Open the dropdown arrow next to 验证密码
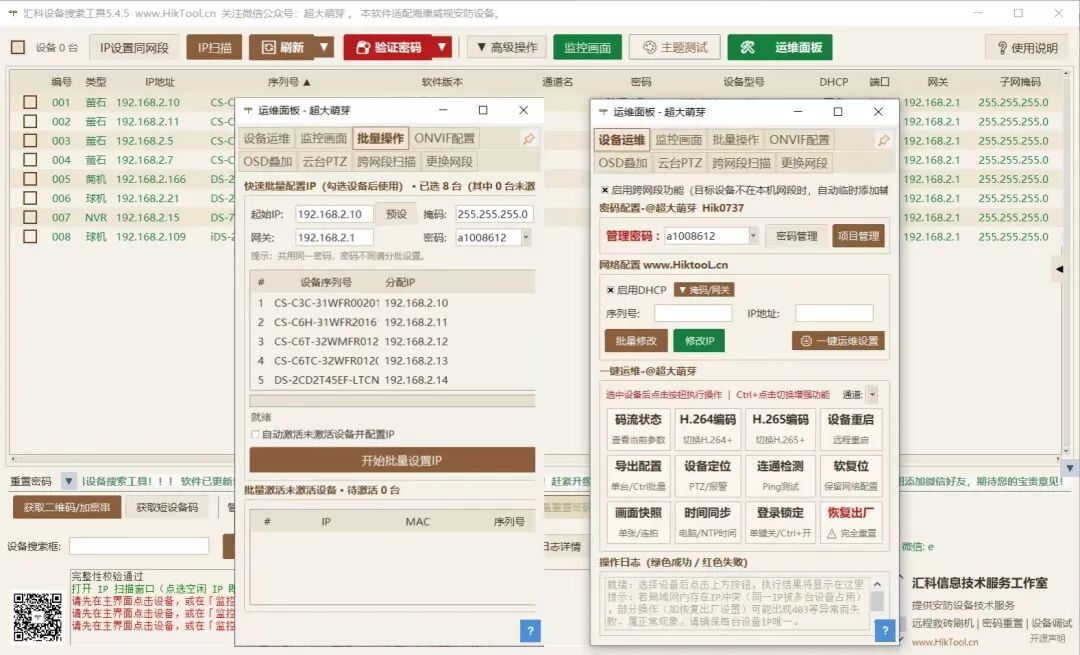Screen dimensions: 1080x655 pos(442,48)
